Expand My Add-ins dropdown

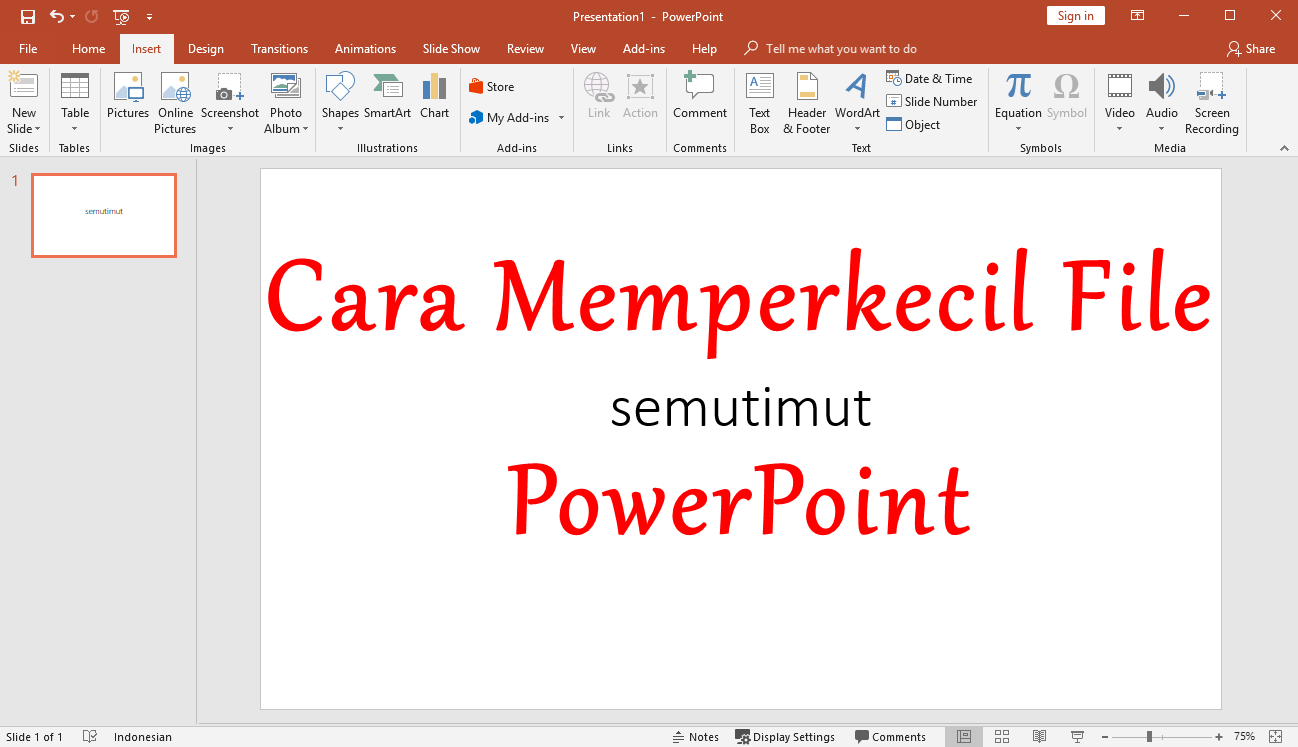[561, 118]
